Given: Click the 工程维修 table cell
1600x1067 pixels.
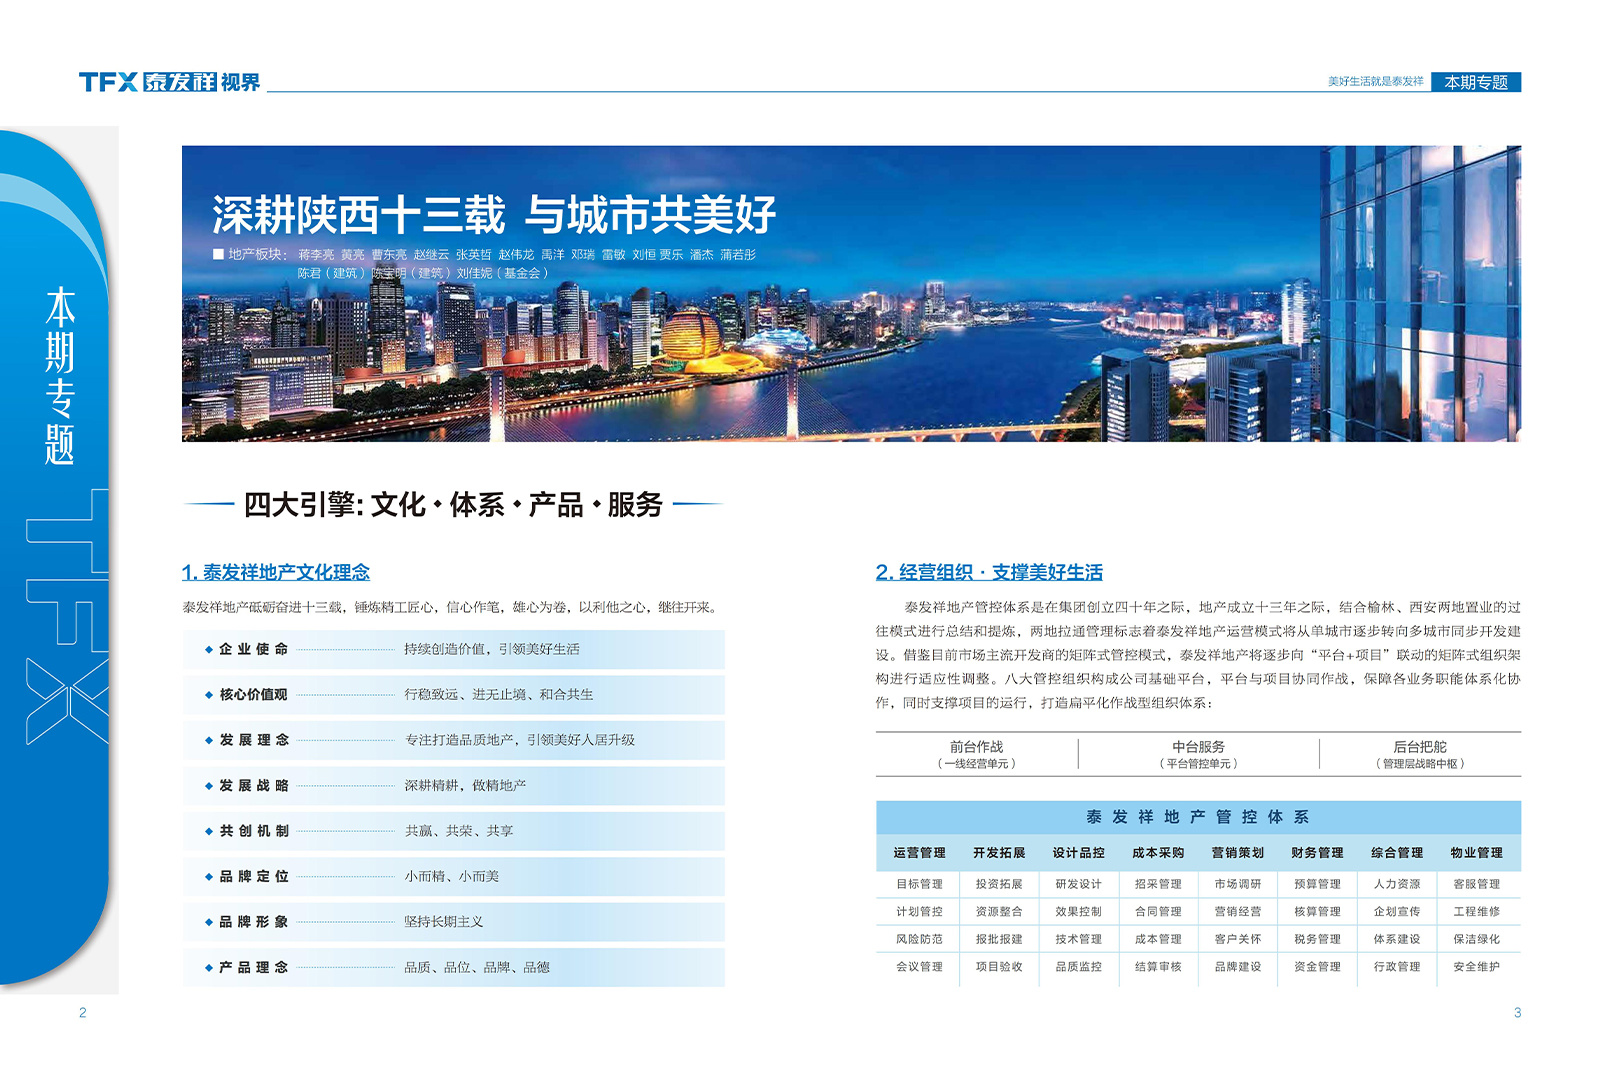Looking at the screenshot, I should coord(1477,912).
